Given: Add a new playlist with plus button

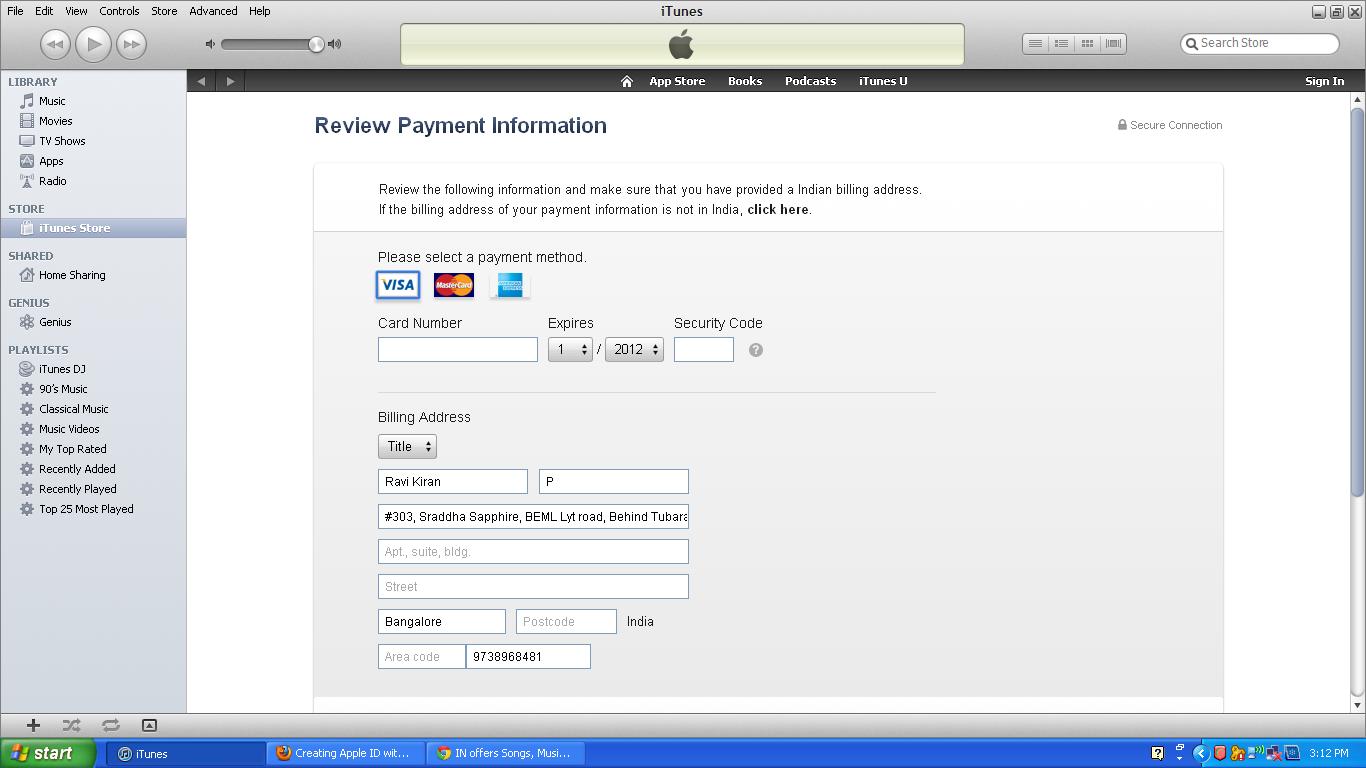Looking at the screenshot, I should coord(33,725).
